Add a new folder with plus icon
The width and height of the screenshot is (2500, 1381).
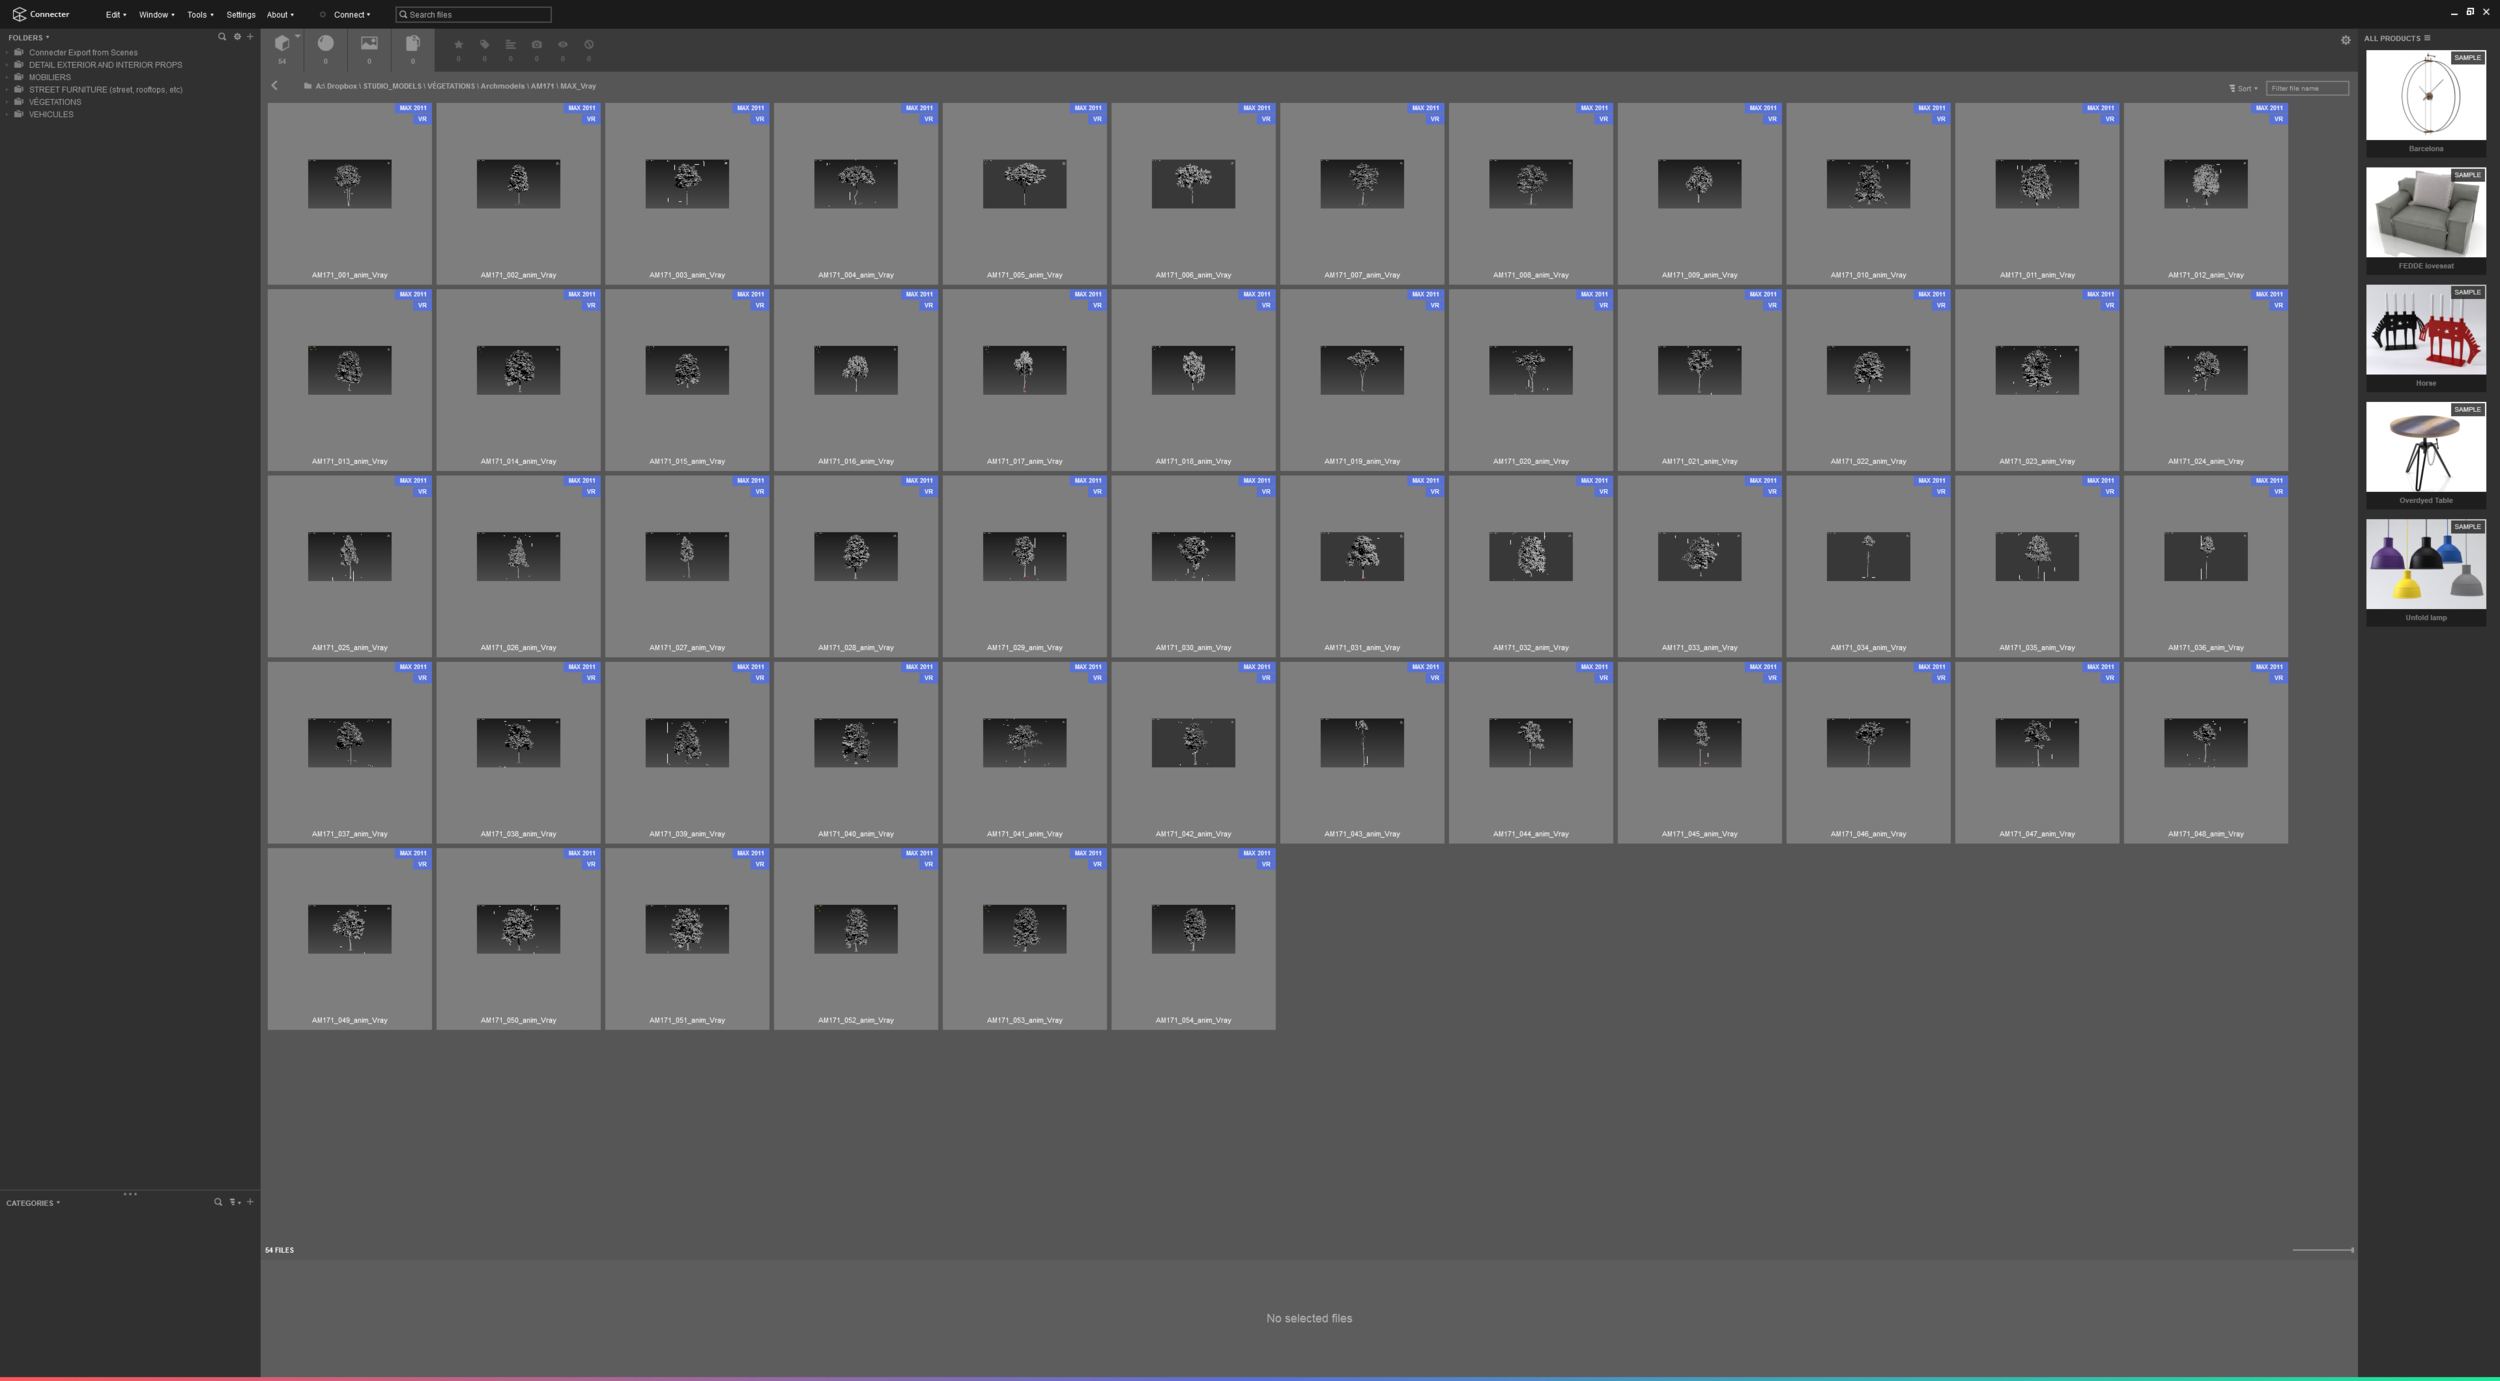tap(250, 37)
